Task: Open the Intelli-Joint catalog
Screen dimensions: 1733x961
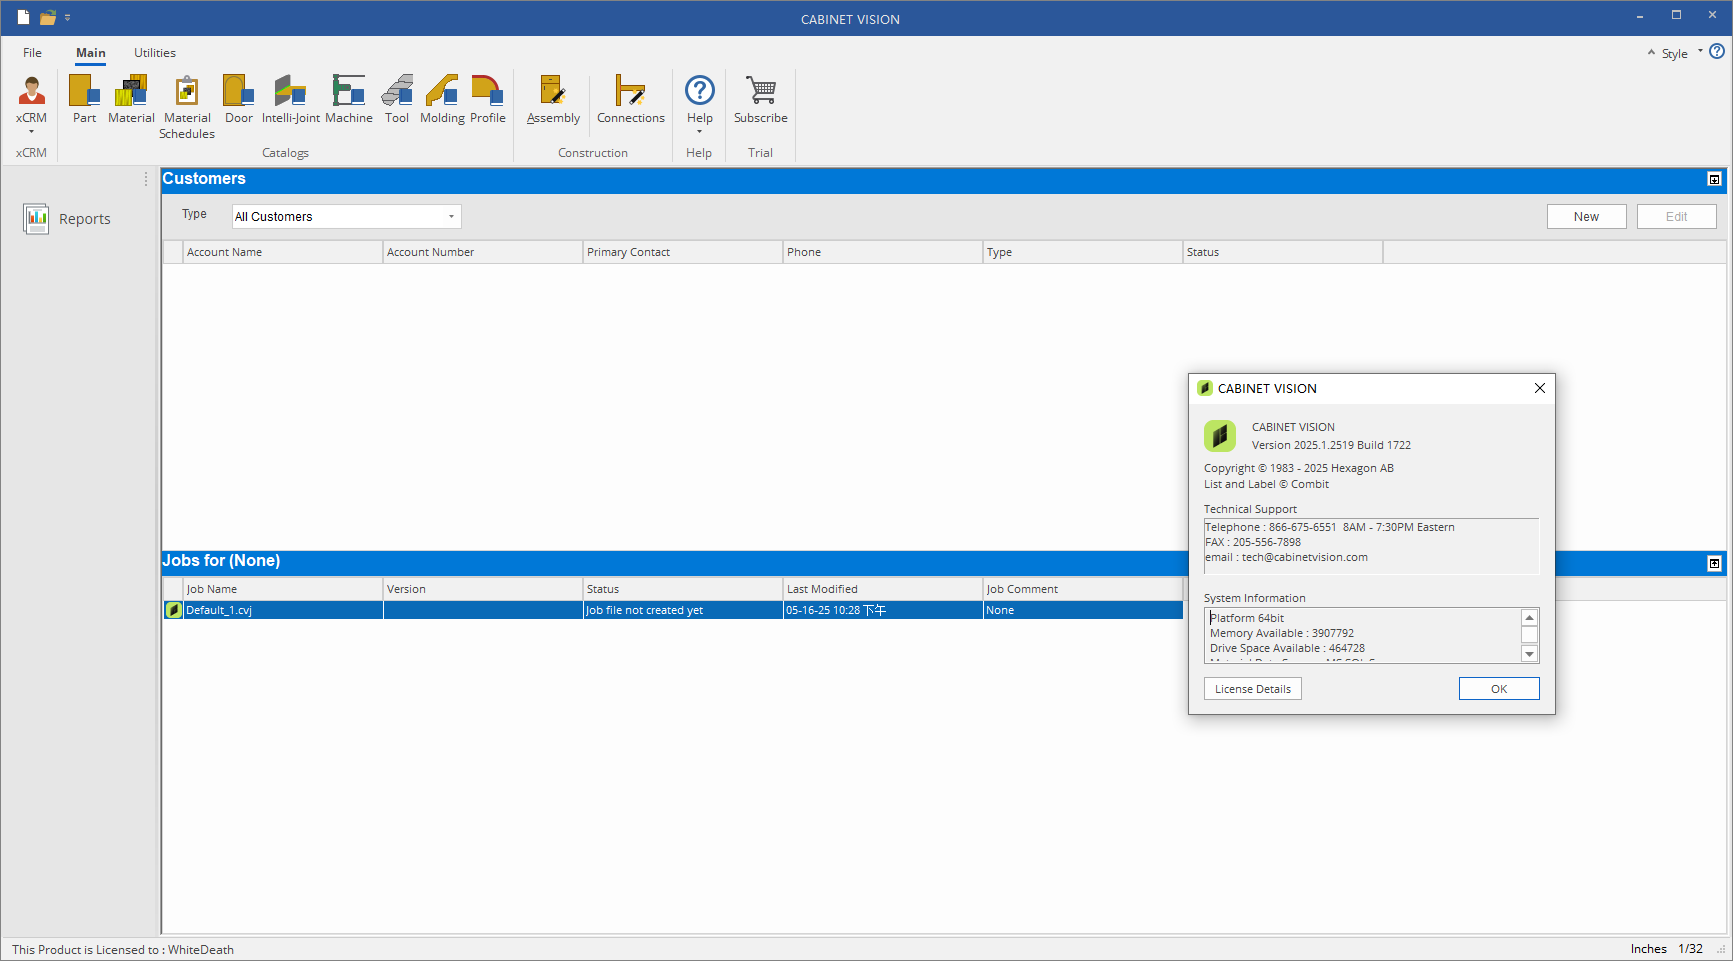Action: (x=291, y=99)
